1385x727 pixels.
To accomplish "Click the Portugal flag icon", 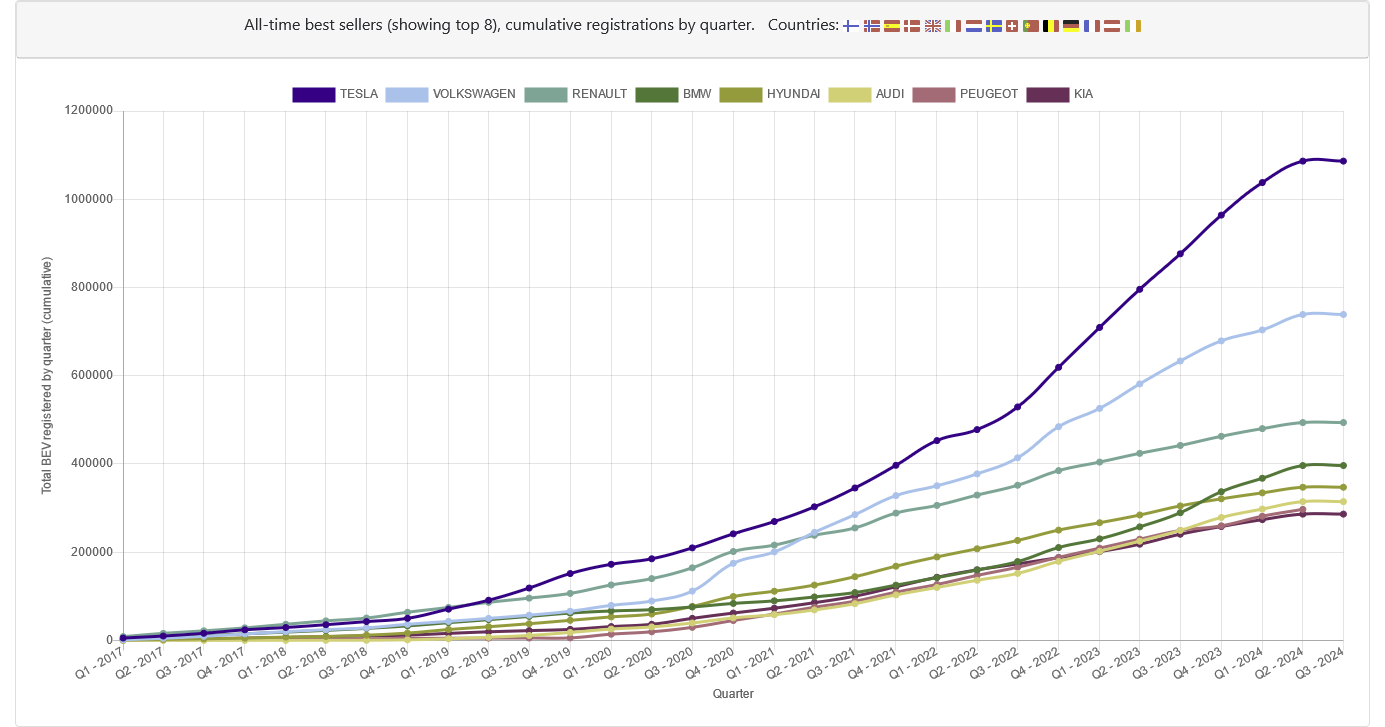I will [1030, 26].
